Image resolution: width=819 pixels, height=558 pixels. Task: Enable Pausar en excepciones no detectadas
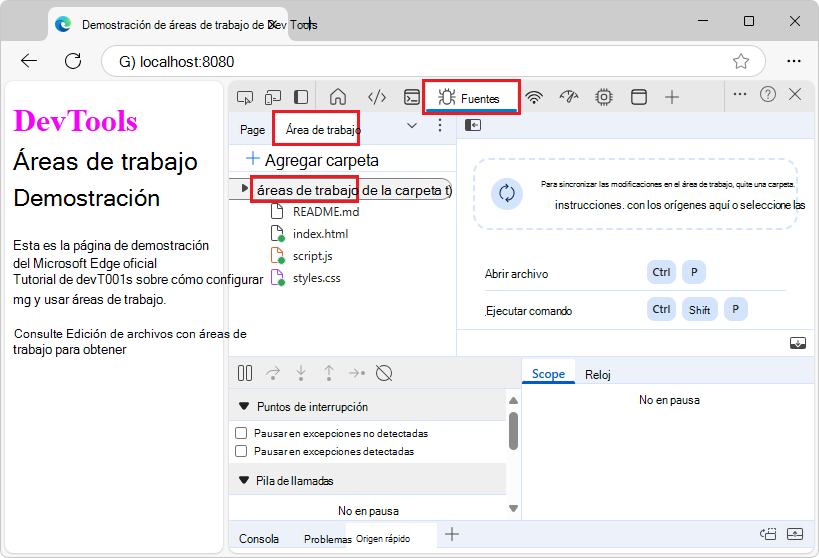241,433
